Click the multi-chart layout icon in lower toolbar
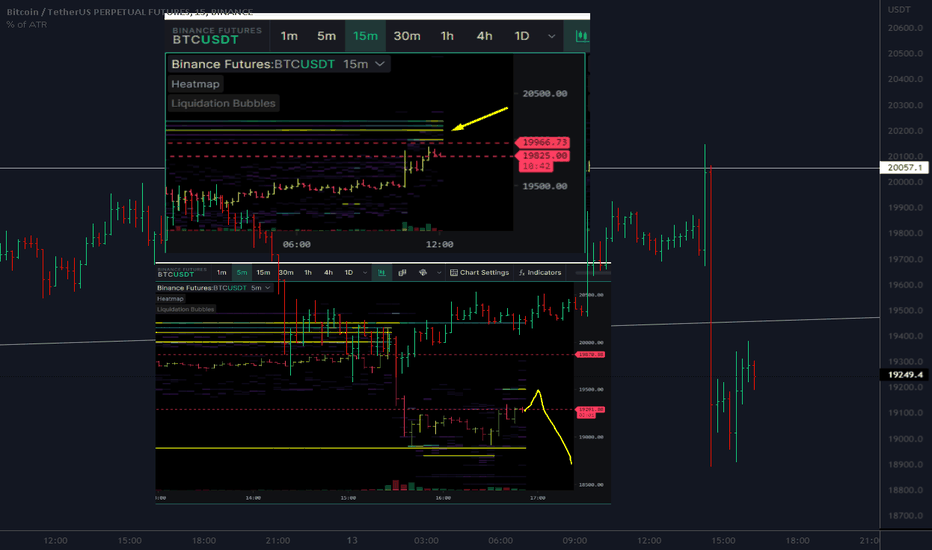This screenshot has width=932, height=550. point(402,272)
